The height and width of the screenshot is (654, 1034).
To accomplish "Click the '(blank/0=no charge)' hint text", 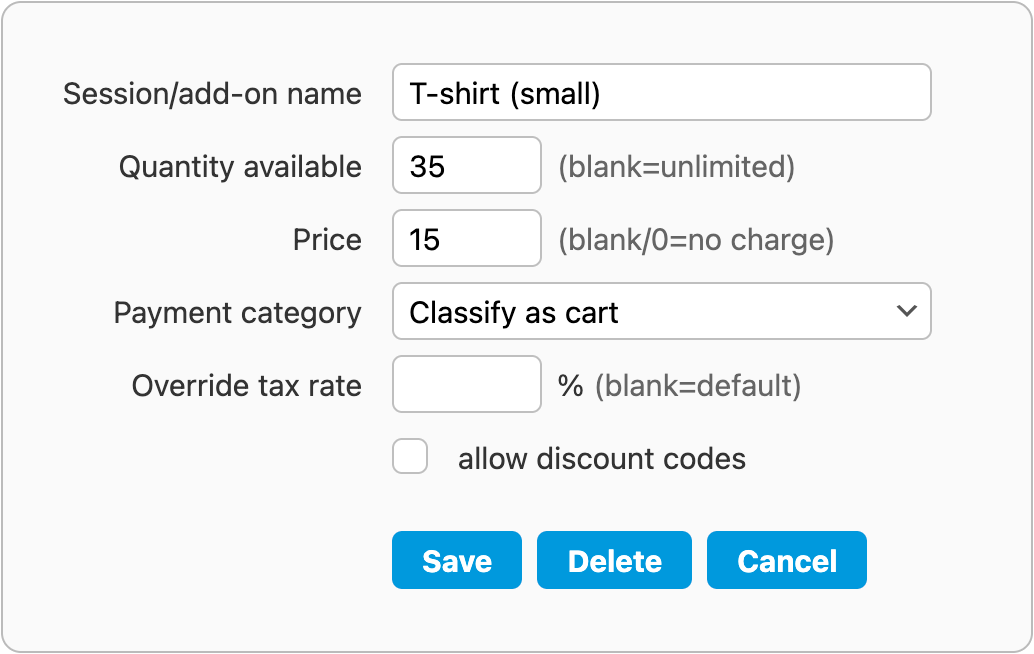I will [x=696, y=240].
